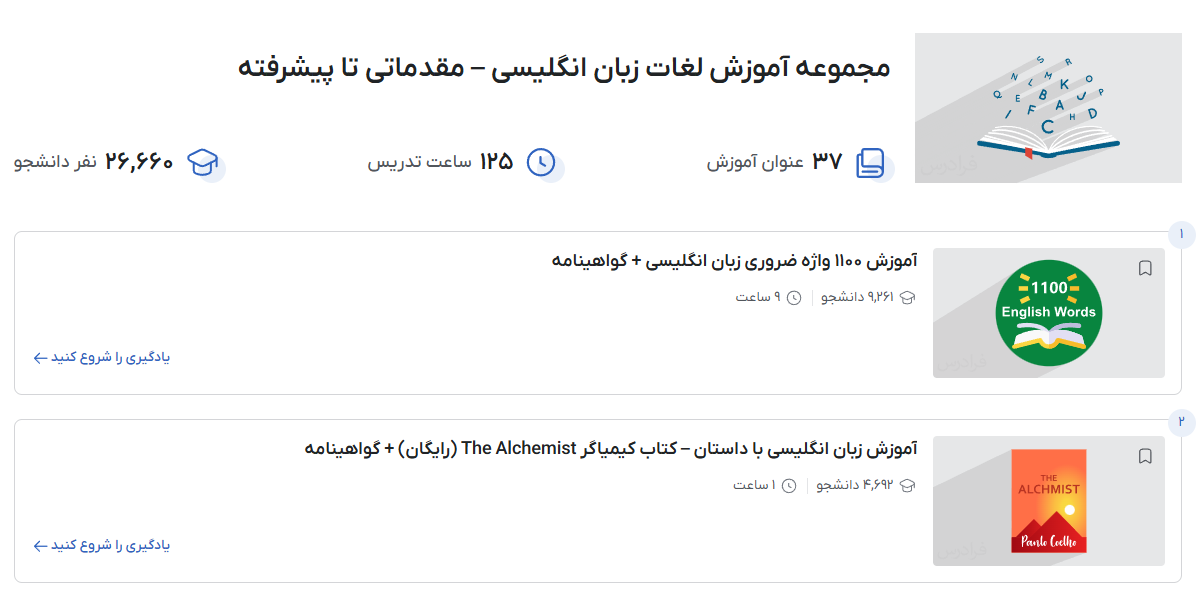1196x589 pixels.
Task: Click the clock icon beside 125 teaching hours
Action: (541, 162)
